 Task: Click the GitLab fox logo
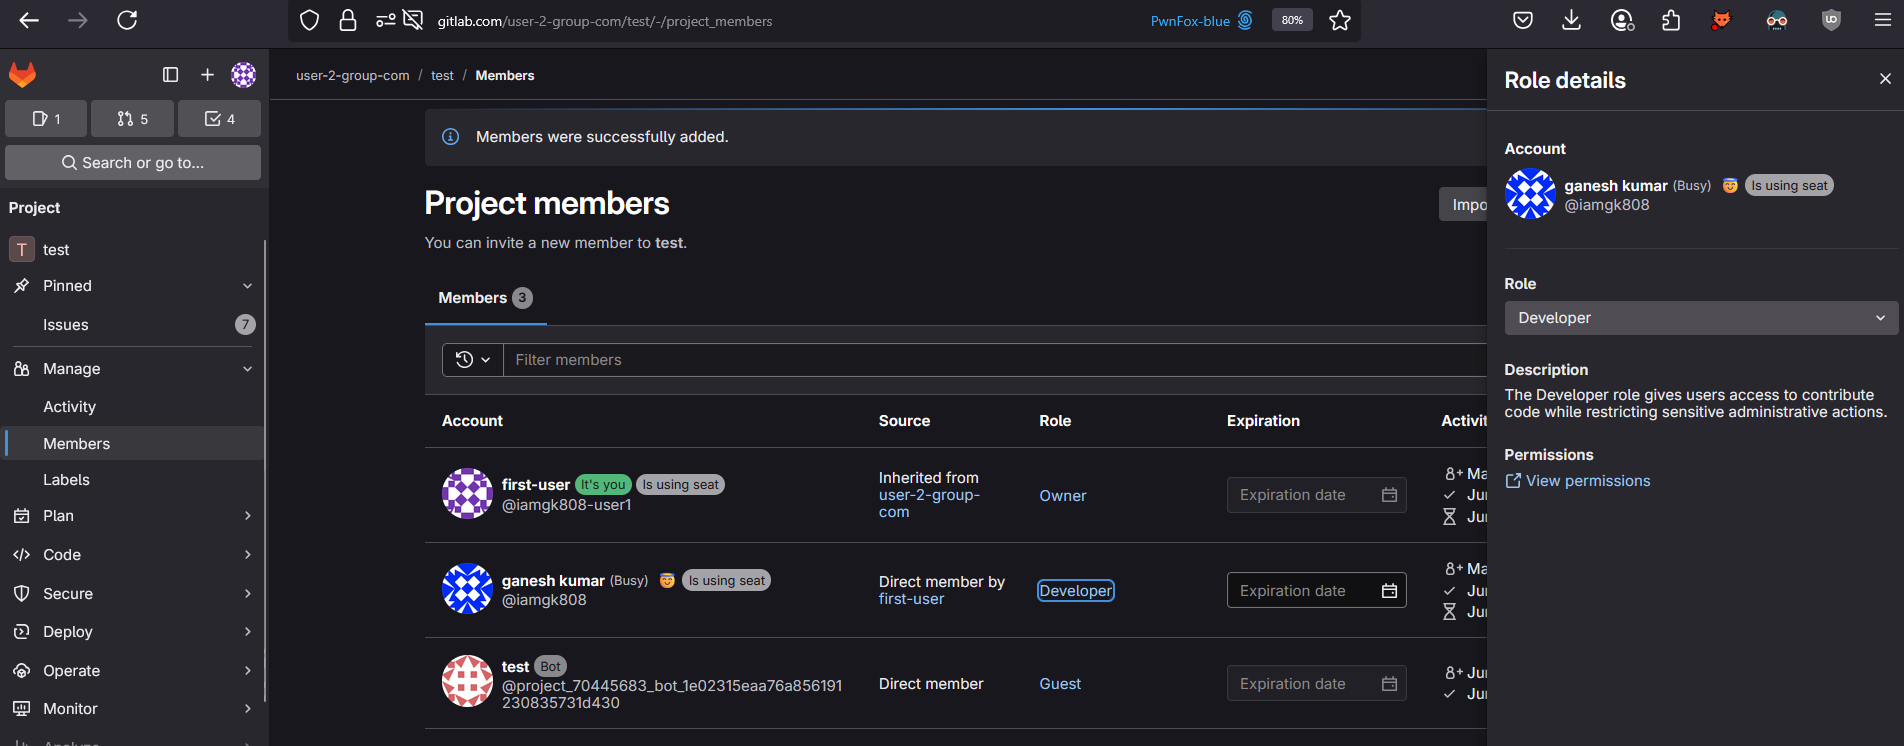point(23,75)
